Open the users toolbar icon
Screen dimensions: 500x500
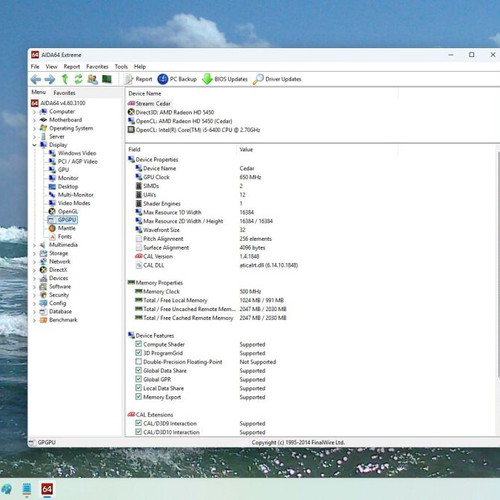click(92, 79)
